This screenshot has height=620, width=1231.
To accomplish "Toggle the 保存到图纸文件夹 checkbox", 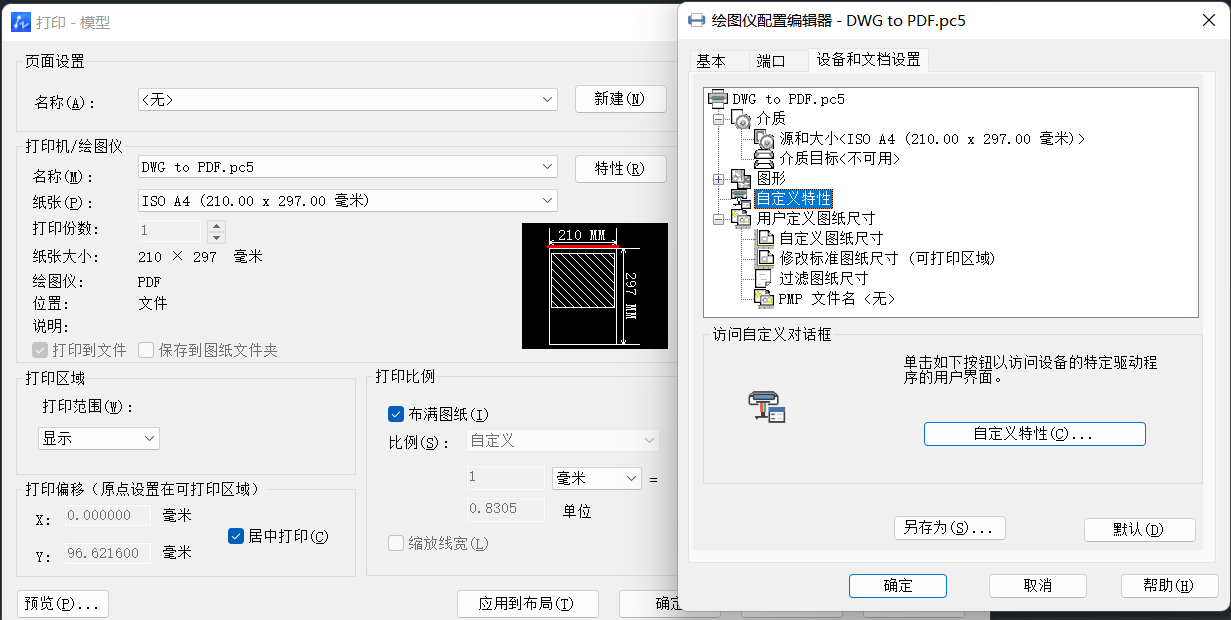I will (x=146, y=350).
